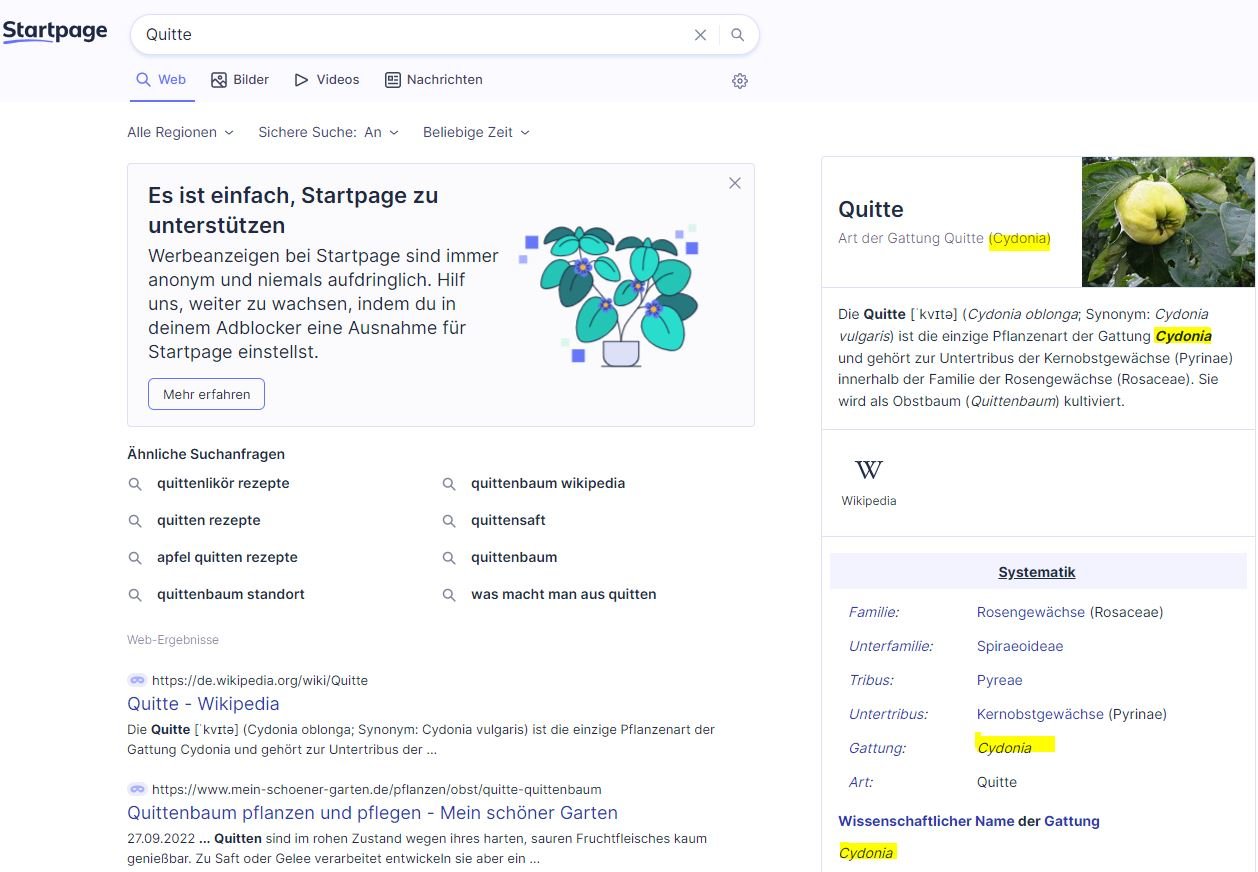This screenshot has height=872, width=1258.
Task: Clear the search field with the X icon
Action: click(700, 35)
